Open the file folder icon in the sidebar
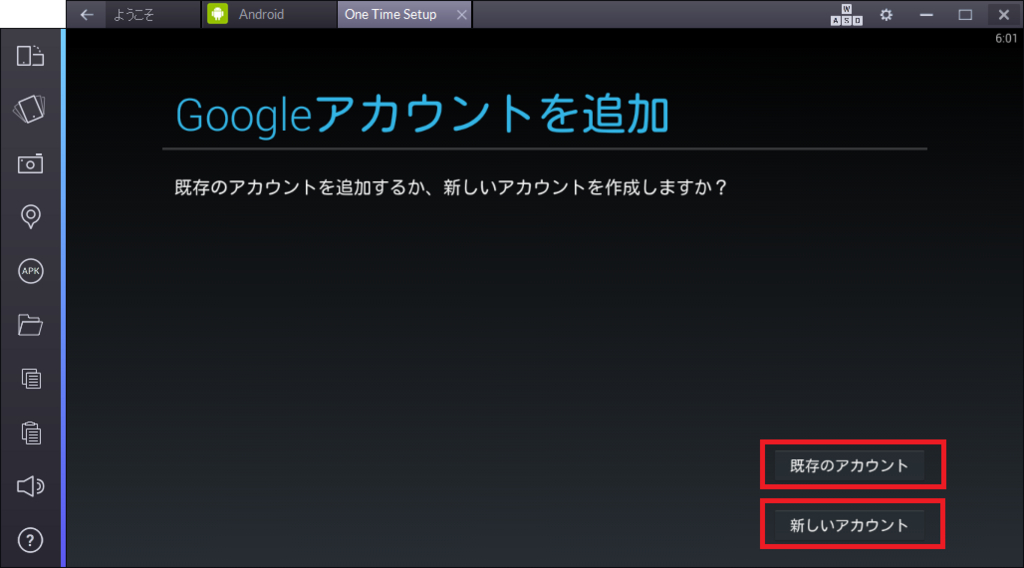Viewport: 1024px width, 568px height. click(x=30, y=324)
